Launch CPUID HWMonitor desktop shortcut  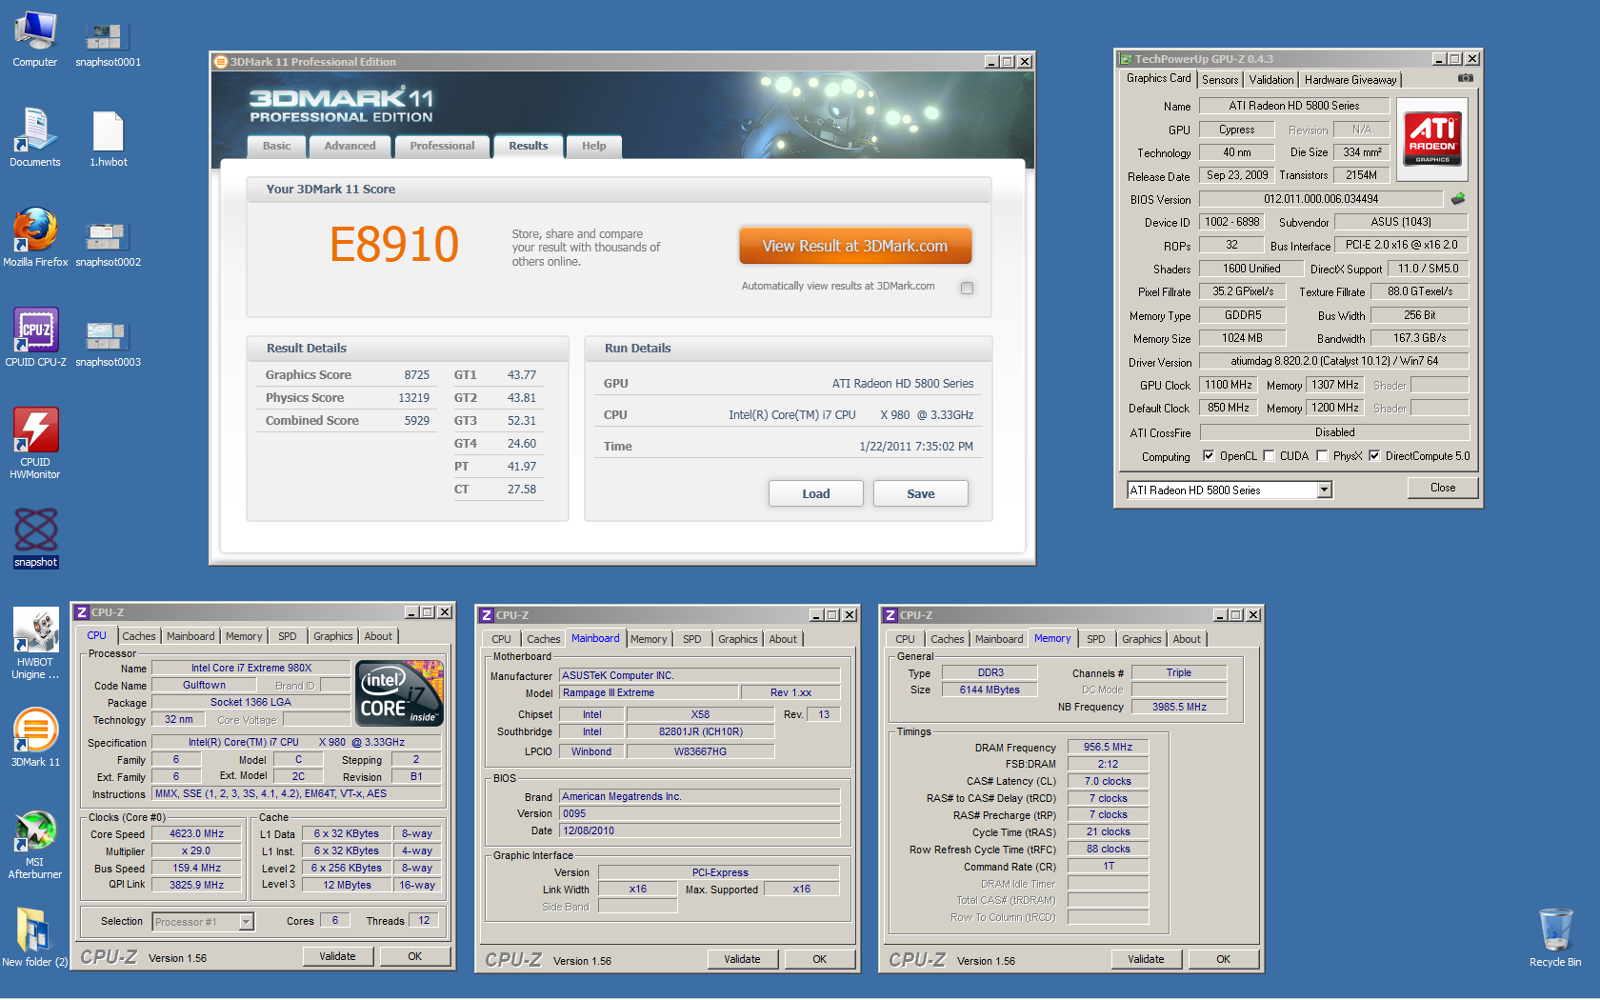click(x=35, y=444)
